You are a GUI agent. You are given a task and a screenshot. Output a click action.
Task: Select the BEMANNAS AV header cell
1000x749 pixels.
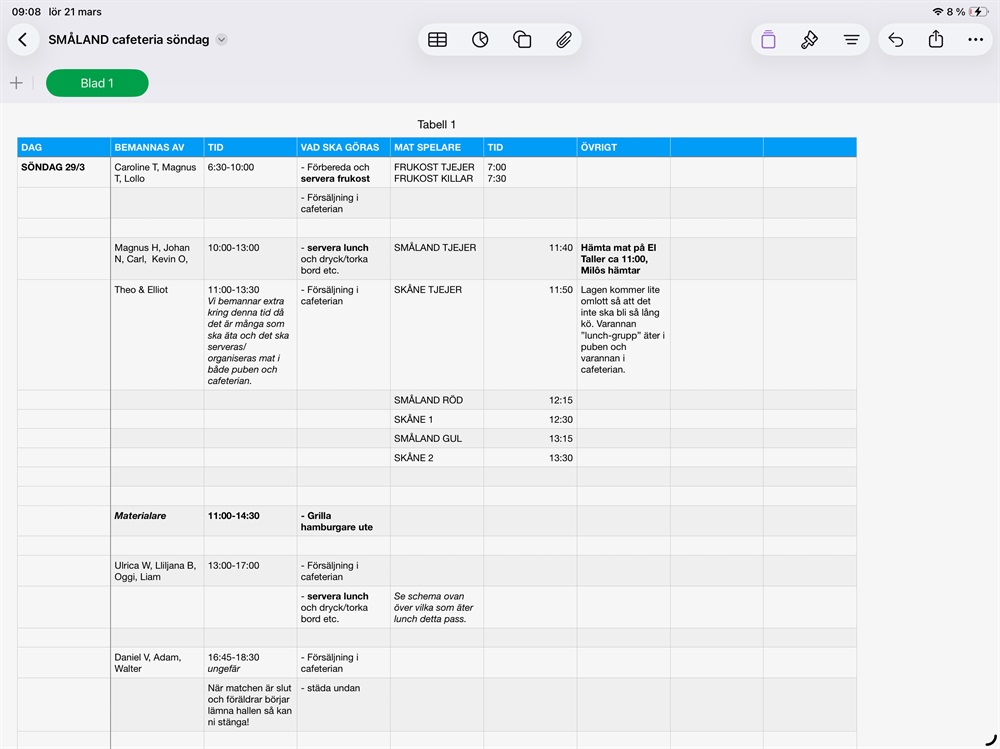point(157,147)
